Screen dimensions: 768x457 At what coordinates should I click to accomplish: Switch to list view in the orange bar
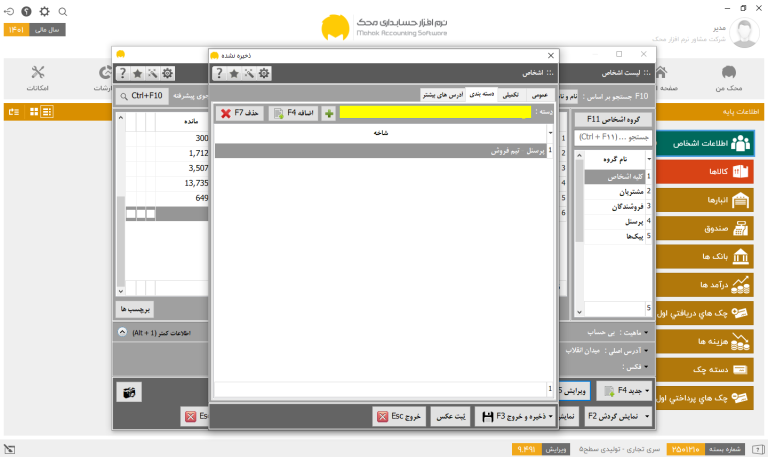click(x=47, y=112)
